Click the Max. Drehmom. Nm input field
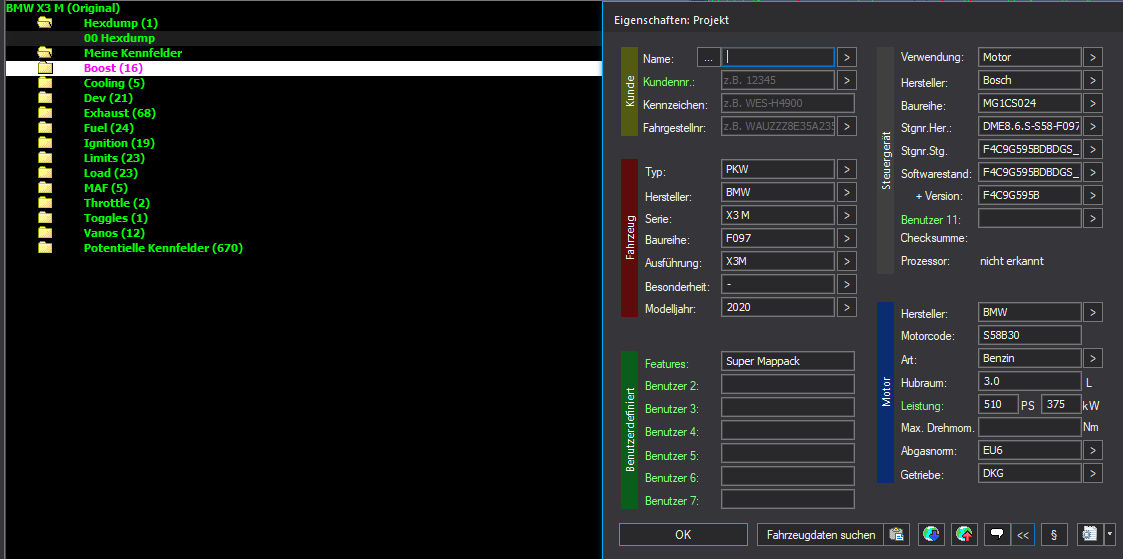 1029,427
